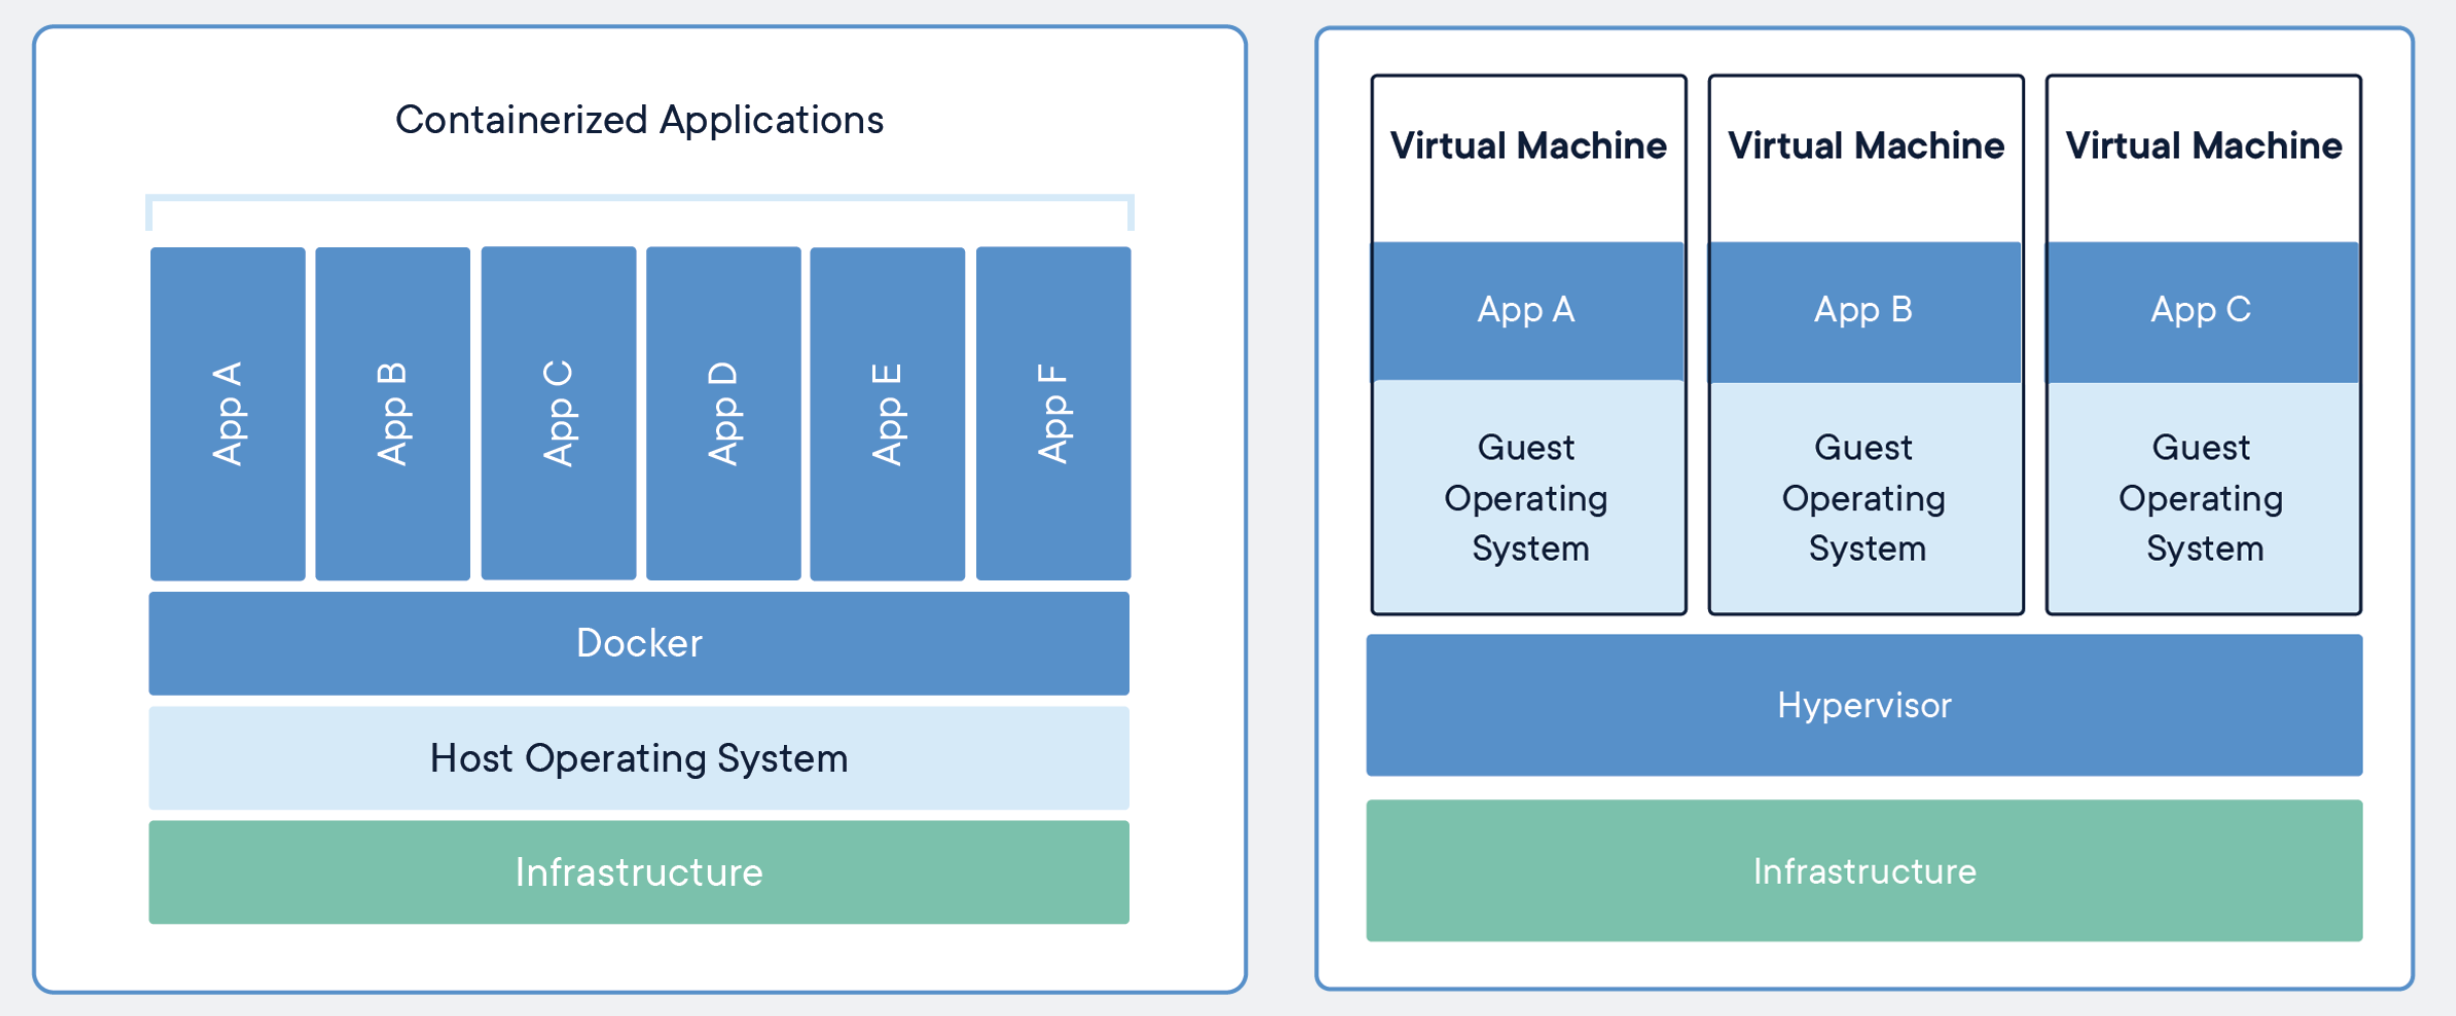Viewport: 2456px width, 1016px height.
Task: Click Virtual Machine title above App C
Action: [2204, 146]
